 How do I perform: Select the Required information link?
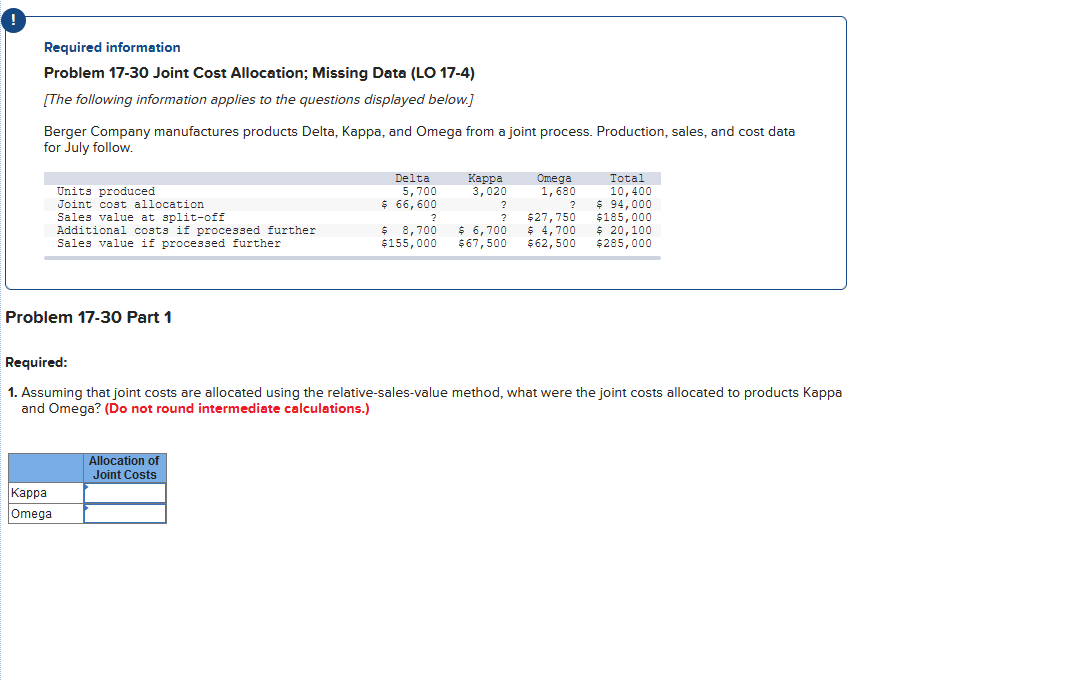pos(112,47)
